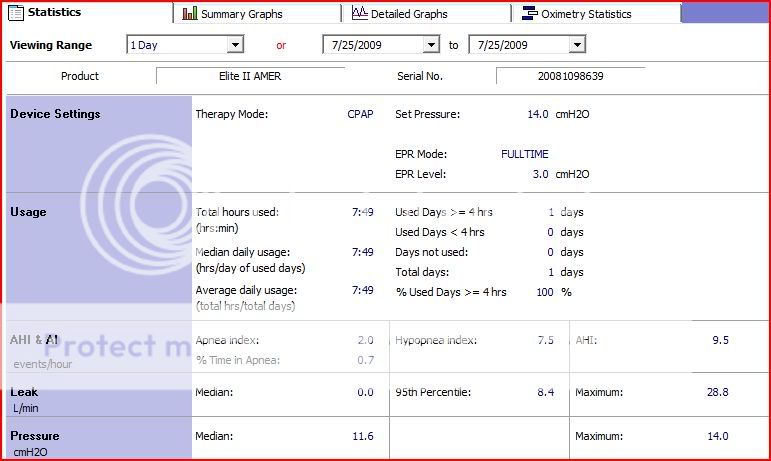
Task: Click the Summary Graphs bar chart icon
Action: [x=189, y=14]
